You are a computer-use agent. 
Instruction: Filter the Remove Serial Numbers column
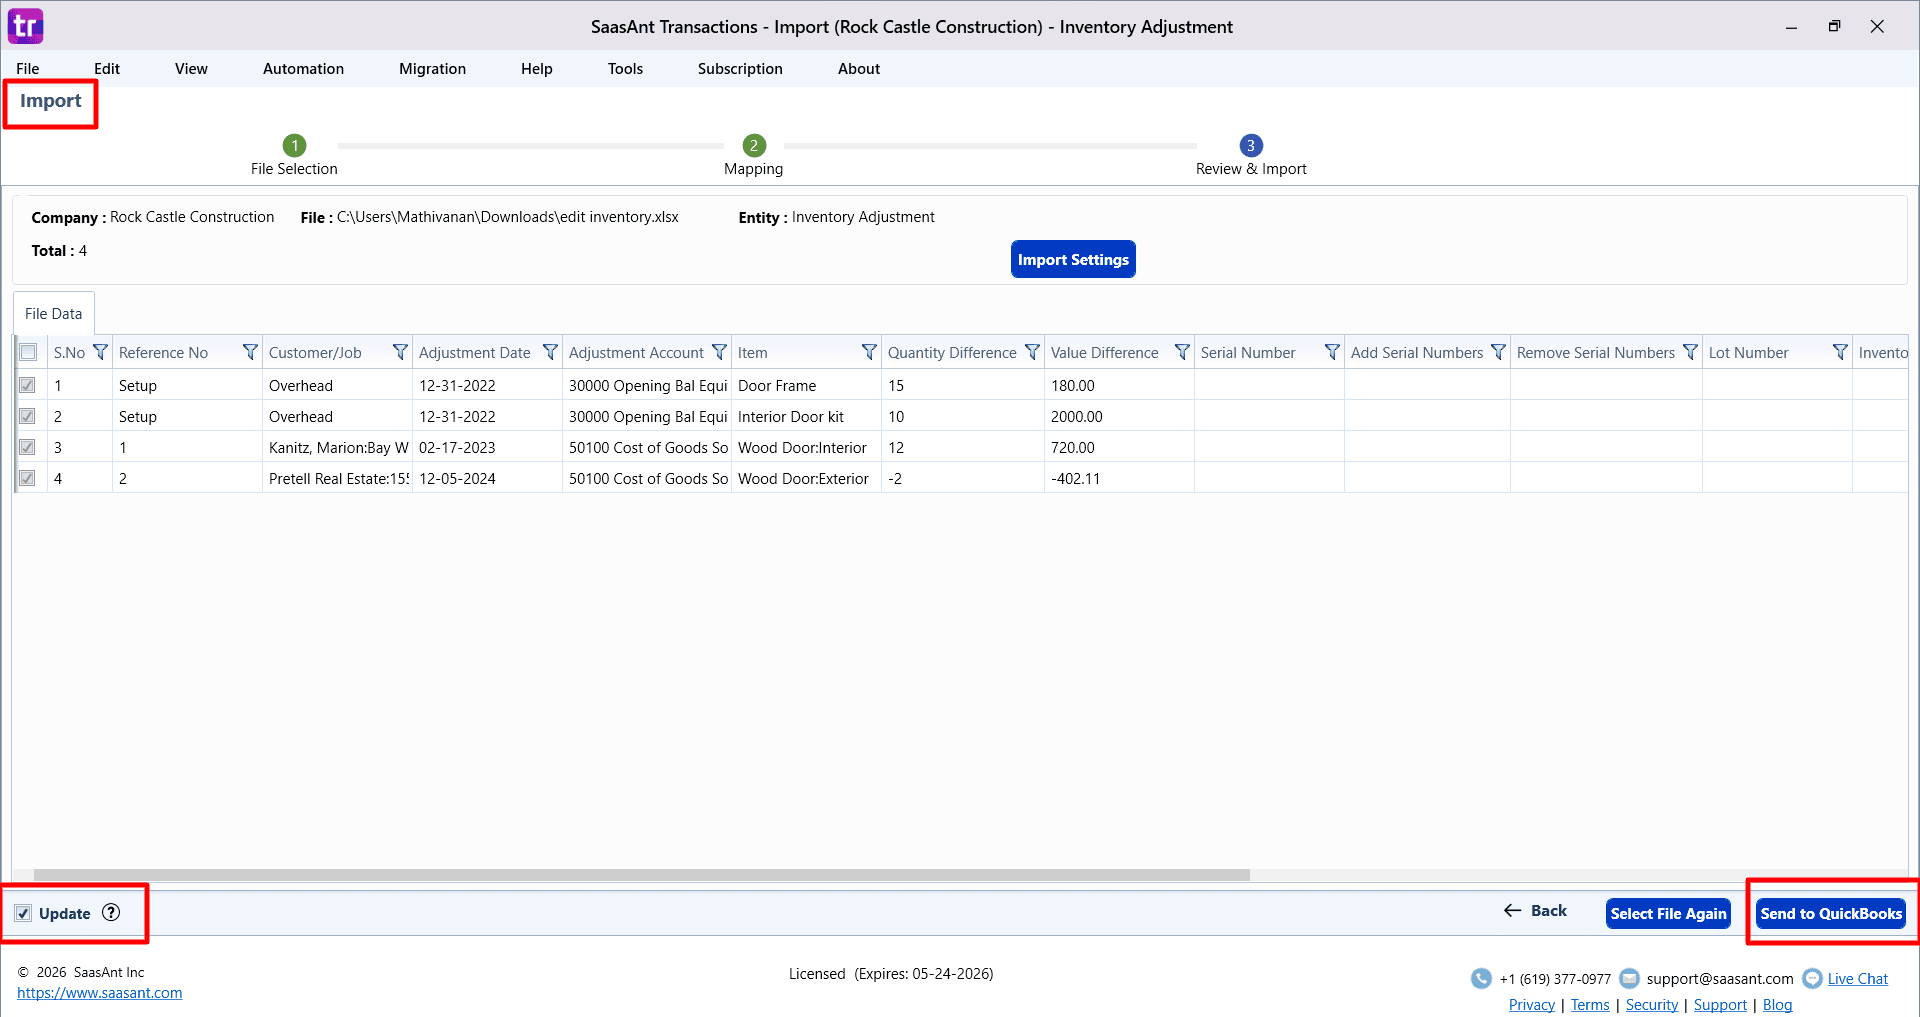pyautogui.click(x=1690, y=352)
